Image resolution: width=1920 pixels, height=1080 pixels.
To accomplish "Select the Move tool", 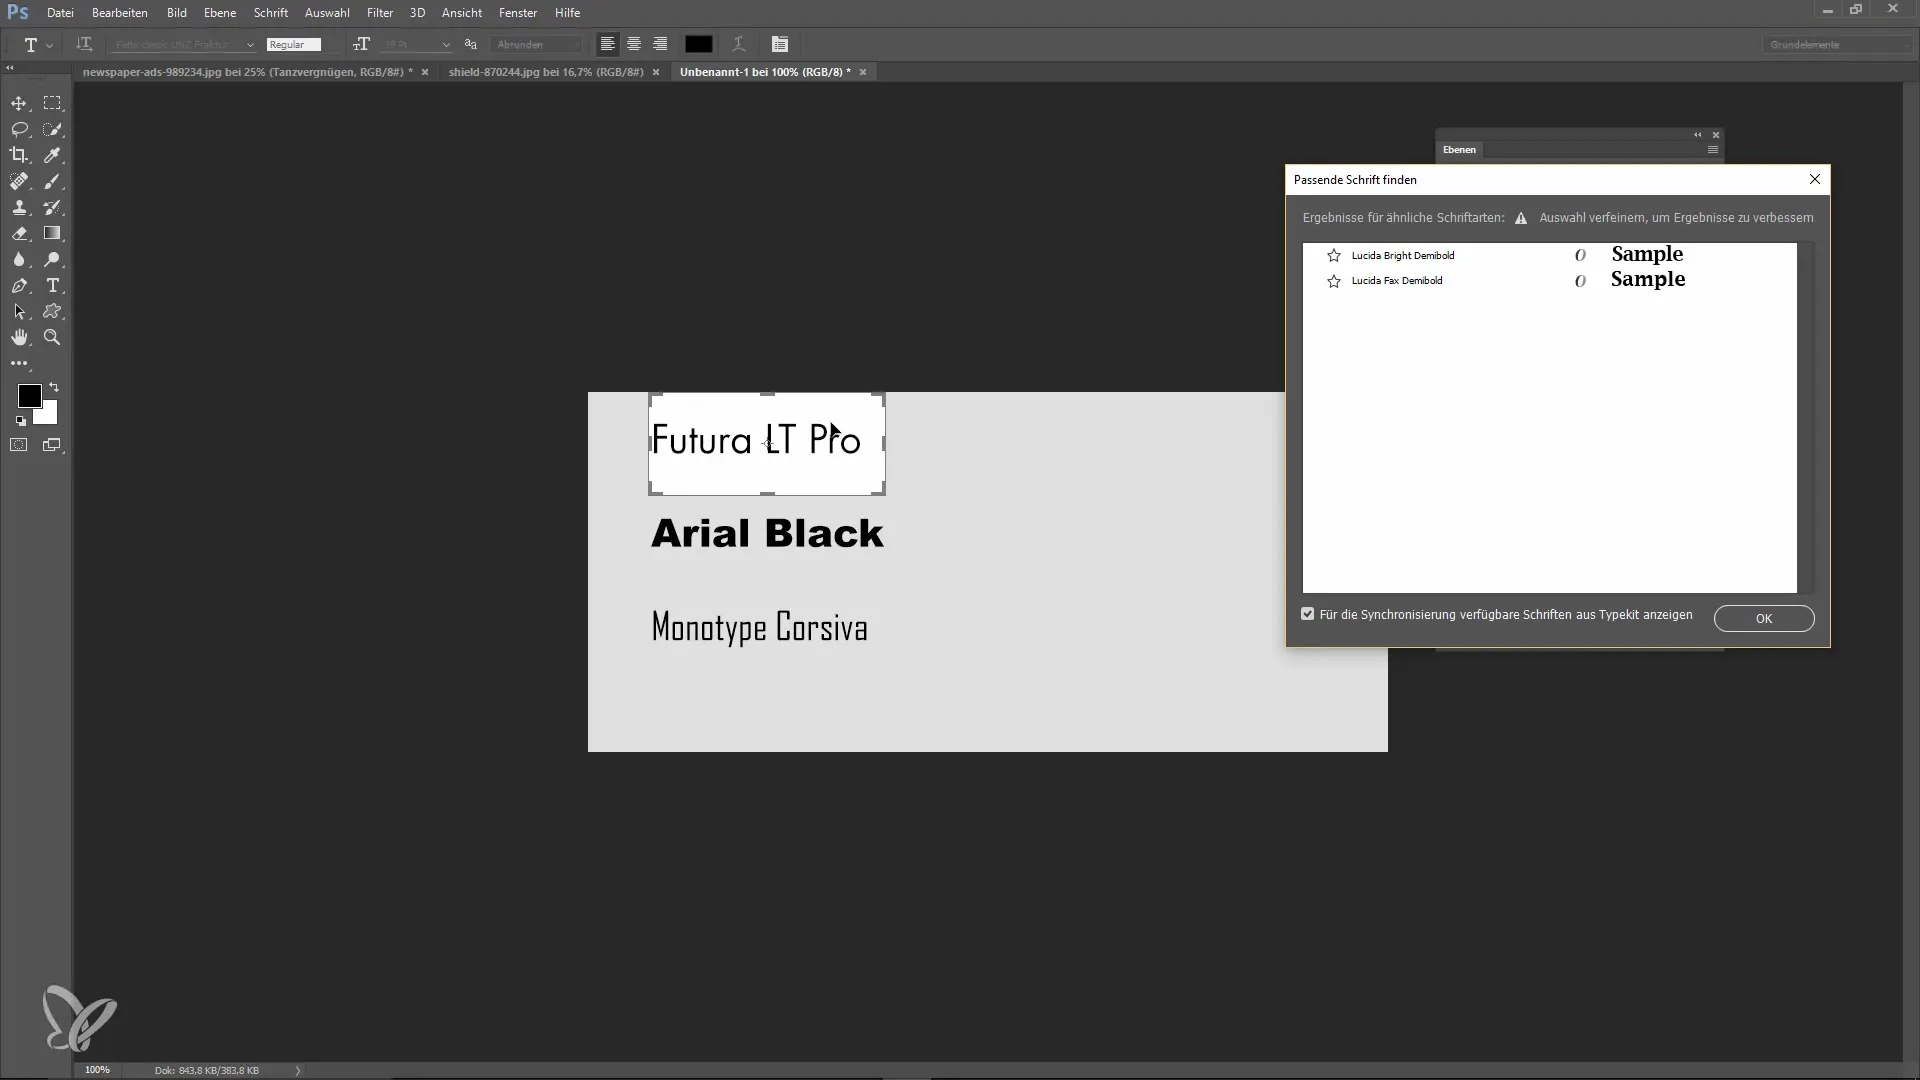I will (19, 103).
